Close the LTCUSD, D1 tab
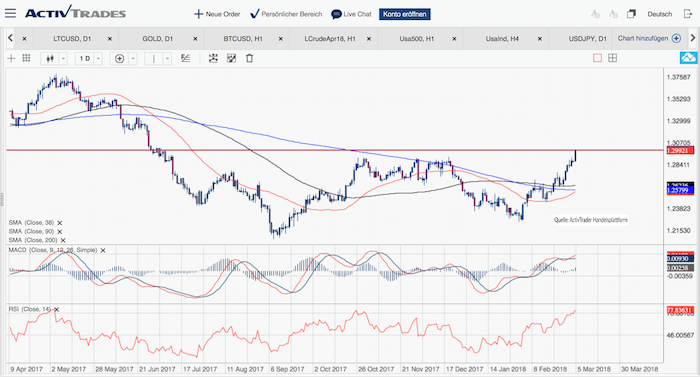The image size is (700, 377). [x=110, y=39]
